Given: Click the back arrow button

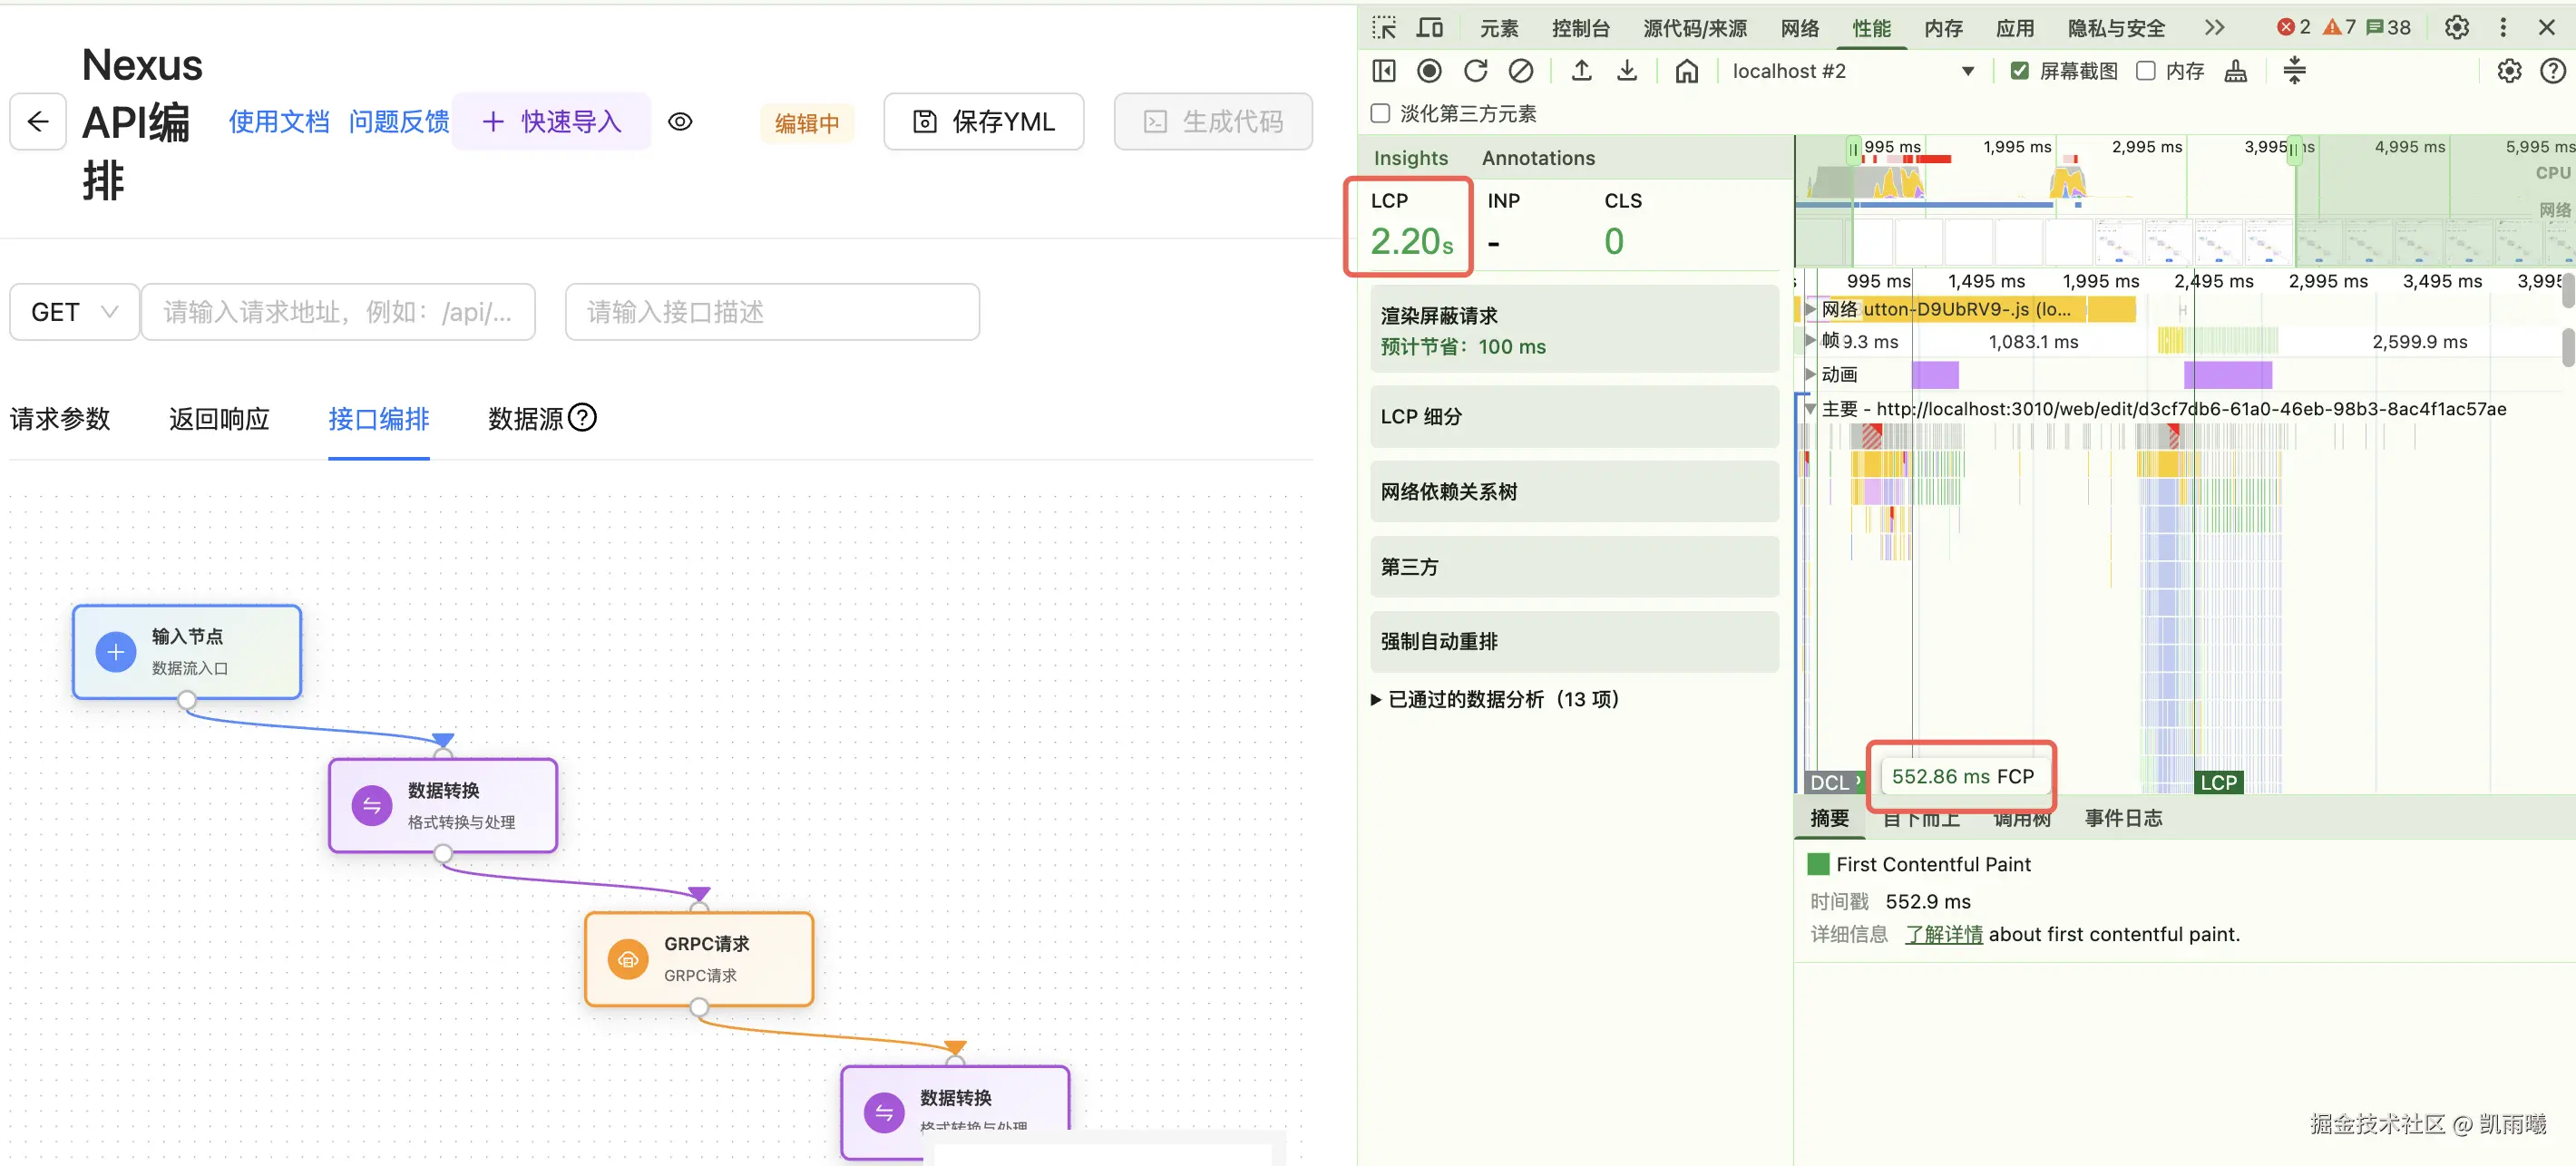Looking at the screenshot, I should (x=38, y=122).
